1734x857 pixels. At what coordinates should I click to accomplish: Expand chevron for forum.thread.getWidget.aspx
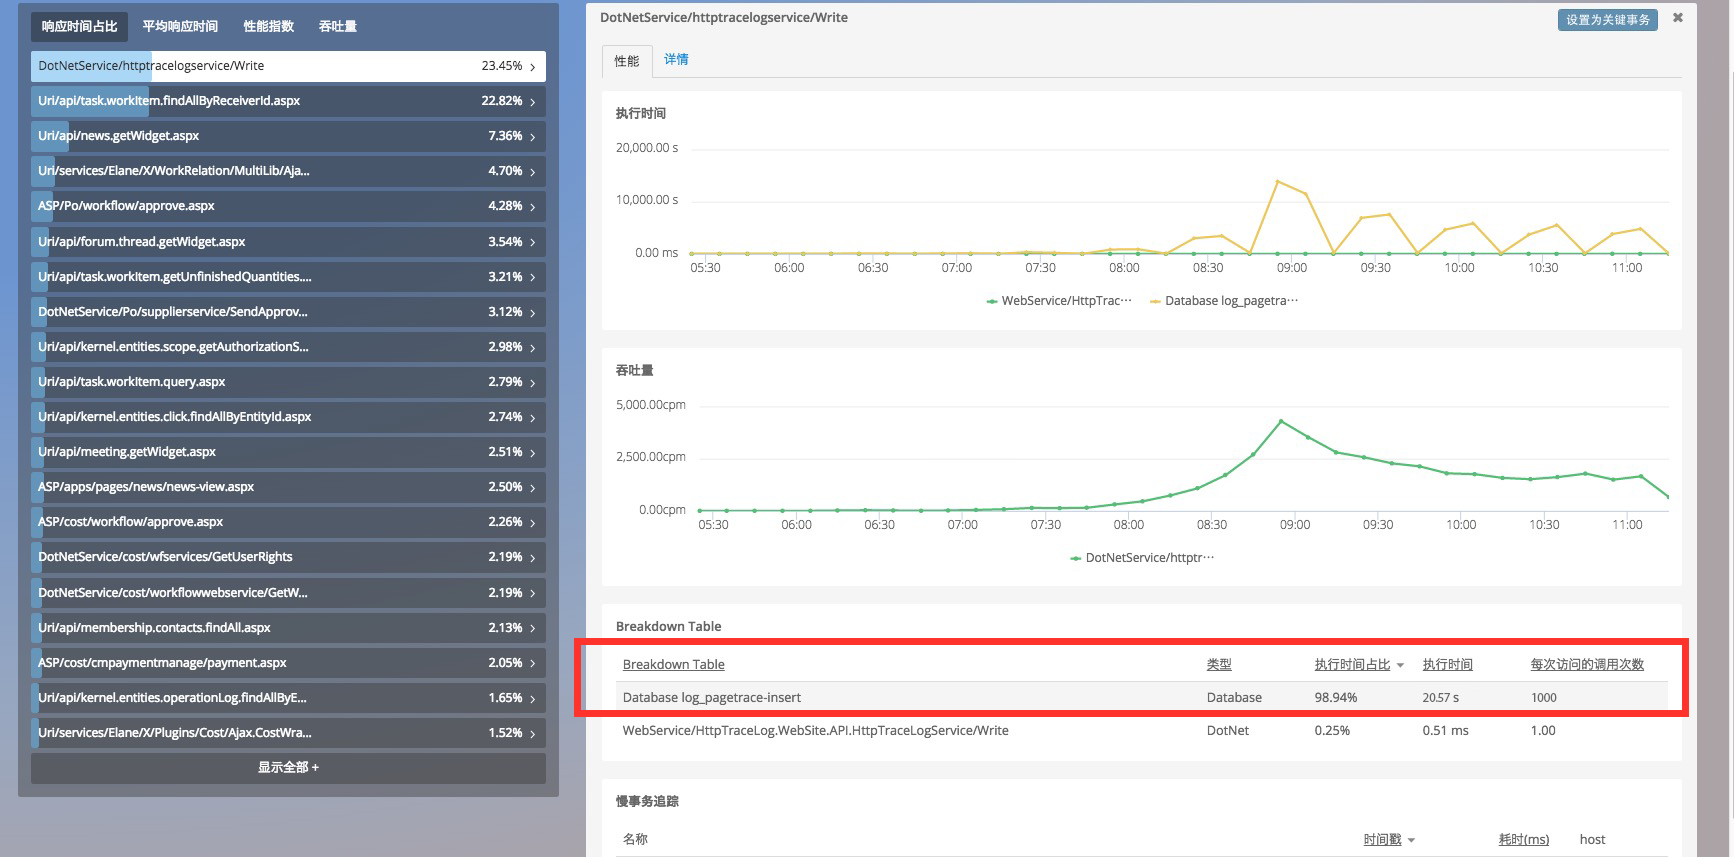pyautogui.click(x=532, y=242)
